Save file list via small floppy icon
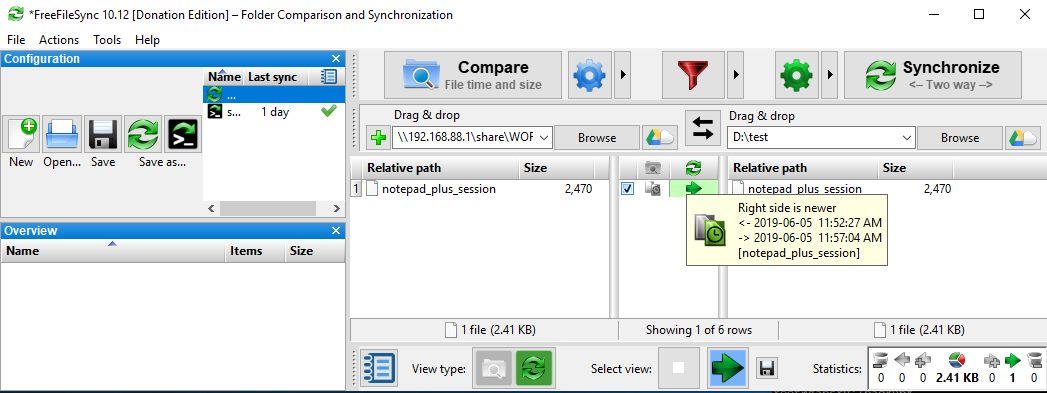 click(x=767, y=368)
